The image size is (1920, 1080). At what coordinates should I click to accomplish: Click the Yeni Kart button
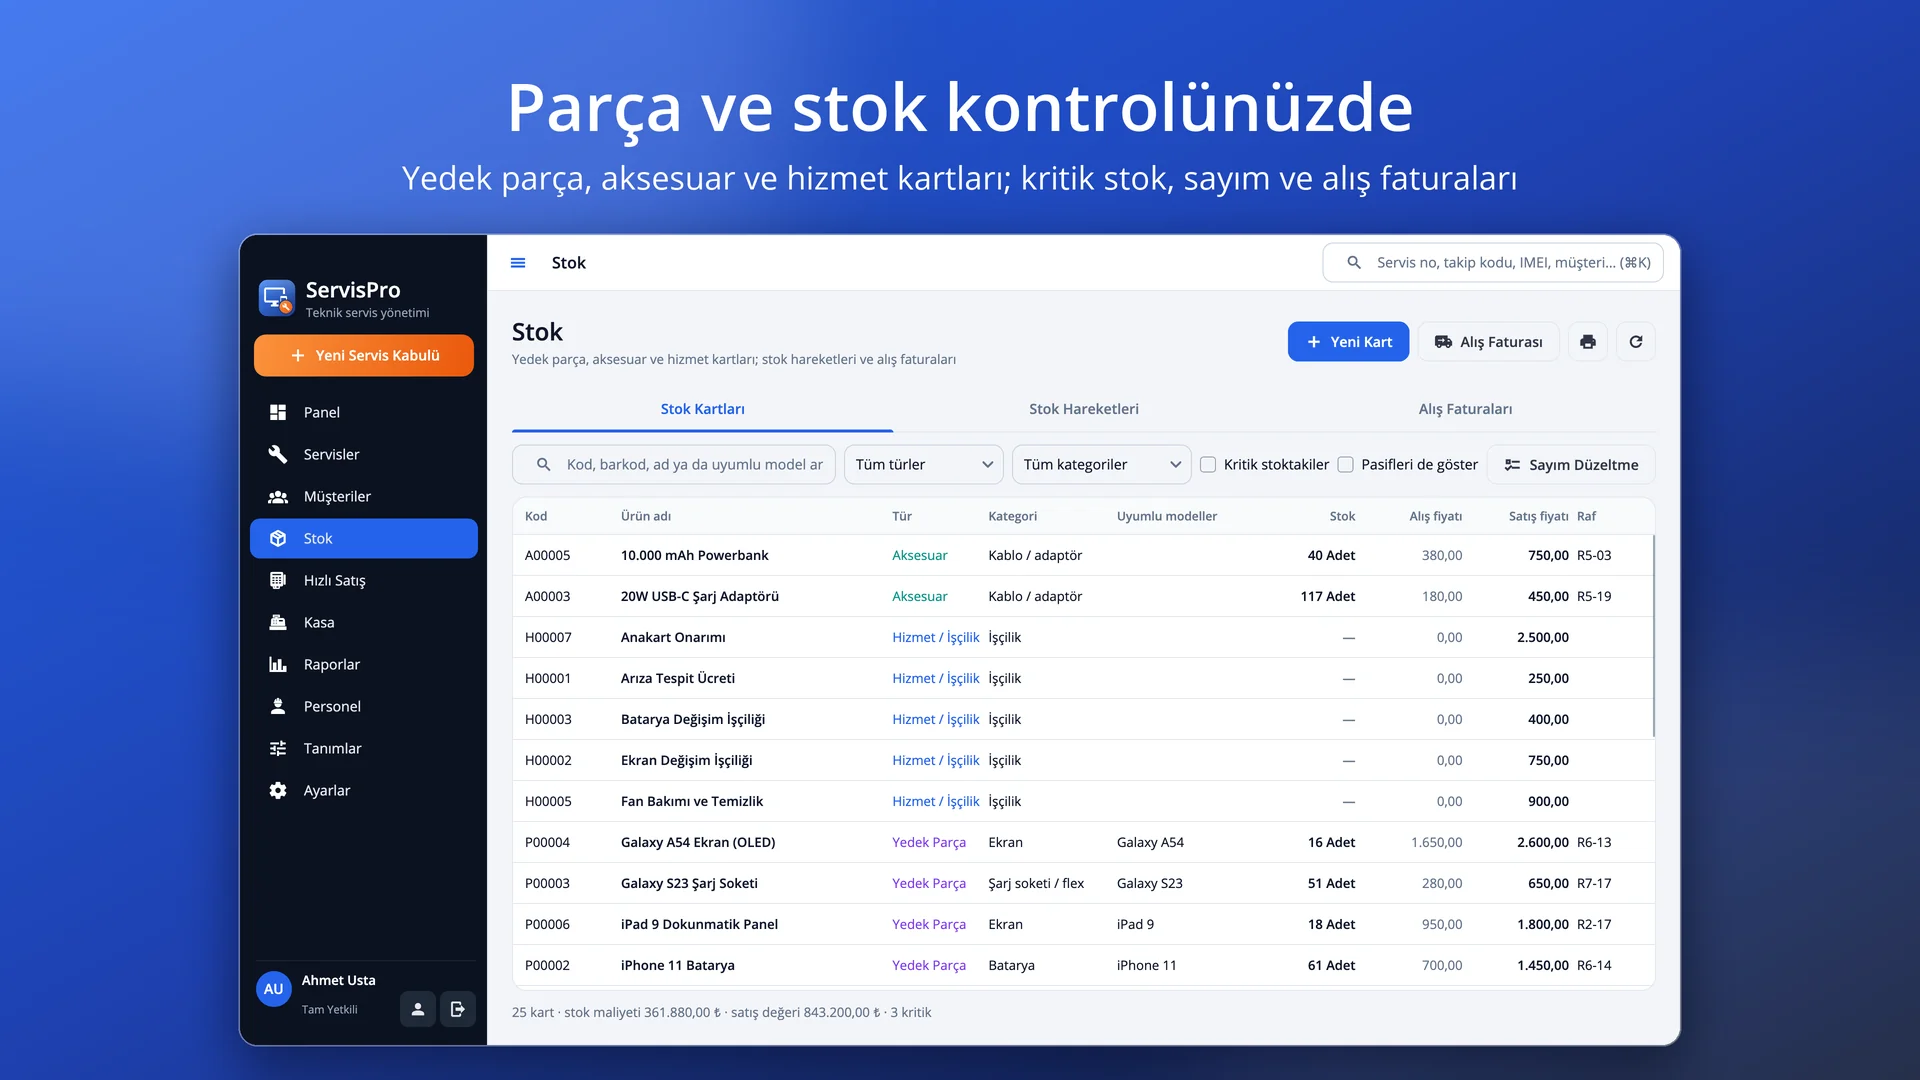pos(1348,342)
